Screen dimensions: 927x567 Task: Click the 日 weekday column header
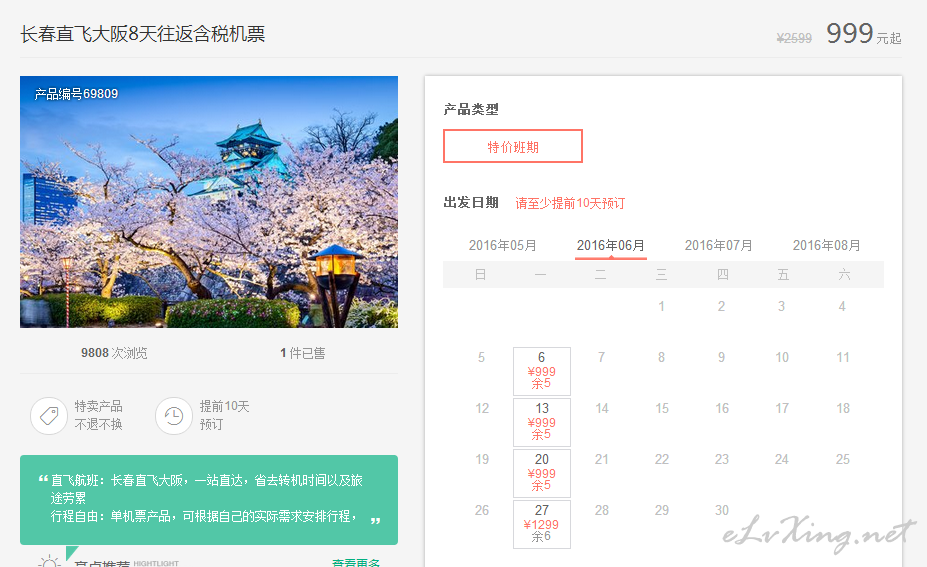click(x=481, y=274)
